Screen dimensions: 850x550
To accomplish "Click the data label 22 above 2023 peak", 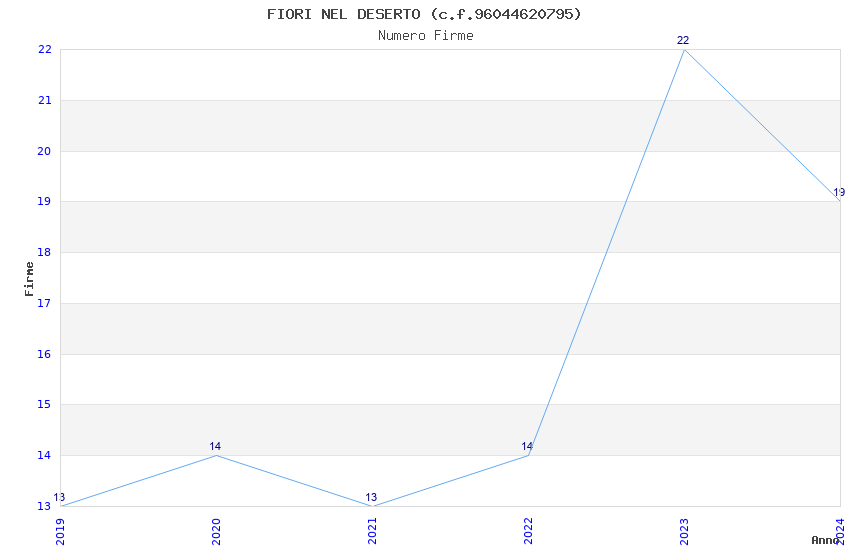I will (x=683, y=40).
